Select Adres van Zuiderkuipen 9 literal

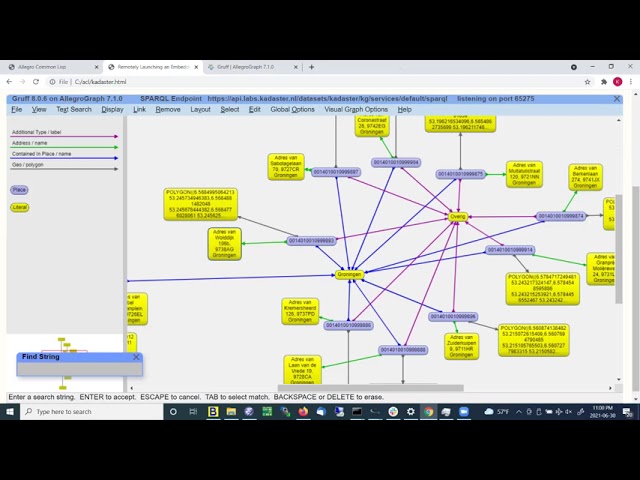pyautogui.click(x=462, y=347)
